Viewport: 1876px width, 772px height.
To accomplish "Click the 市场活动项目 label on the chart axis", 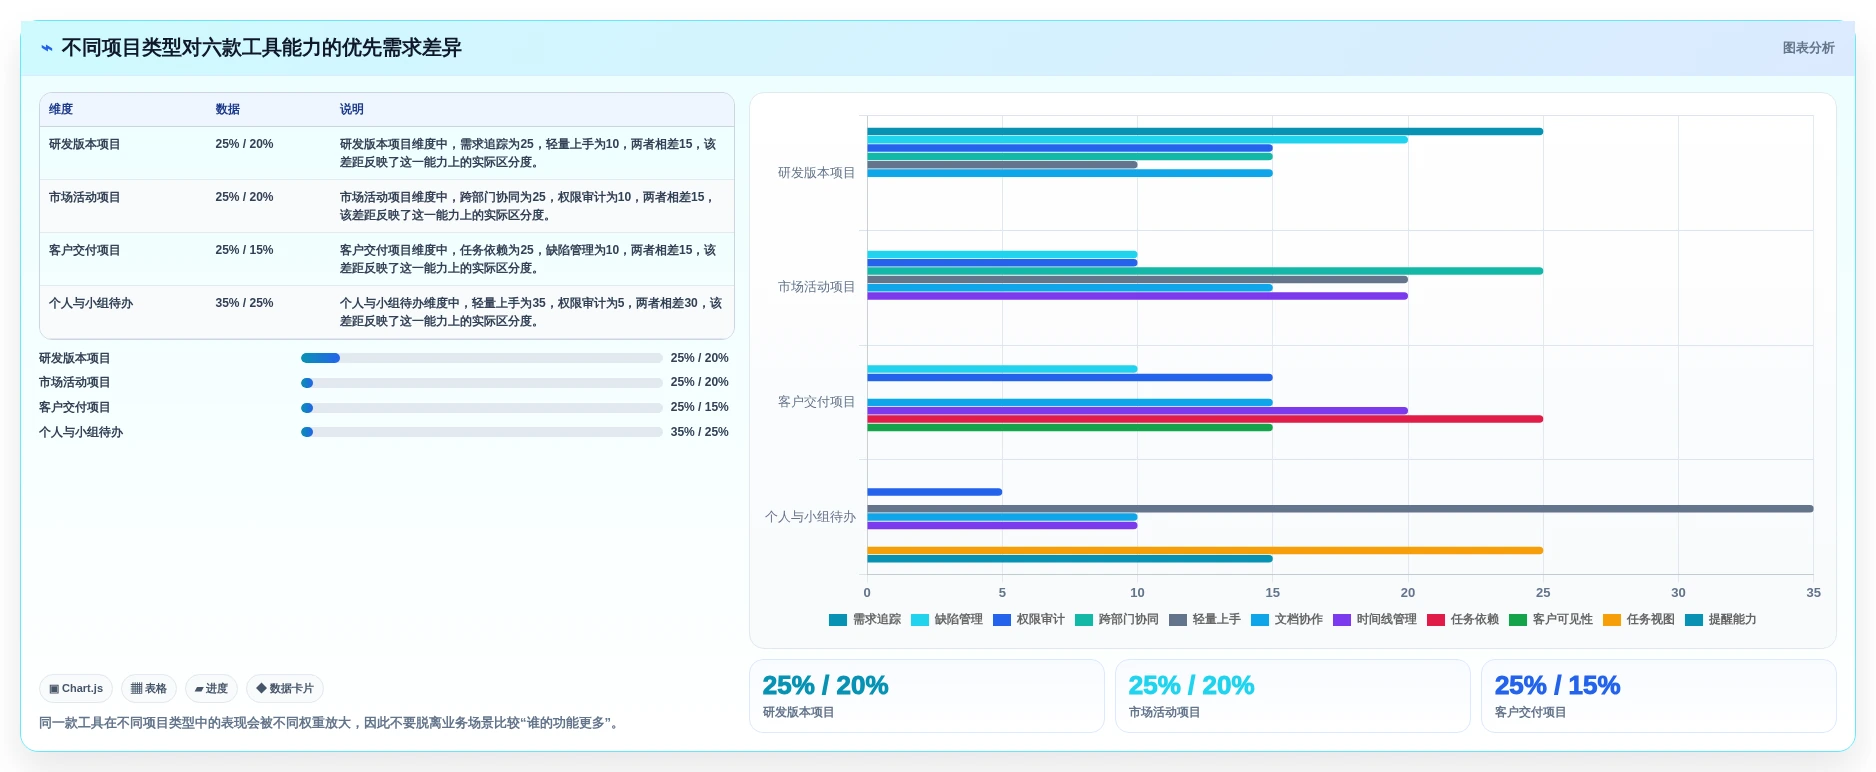I will (817, 287).
